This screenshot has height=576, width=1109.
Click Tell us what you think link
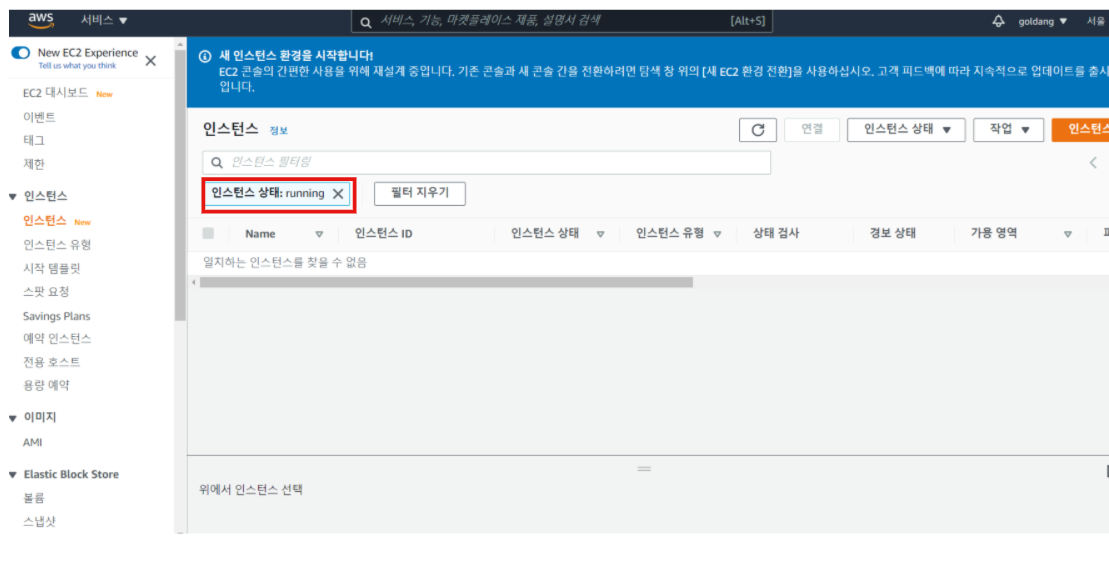(77, 66)
